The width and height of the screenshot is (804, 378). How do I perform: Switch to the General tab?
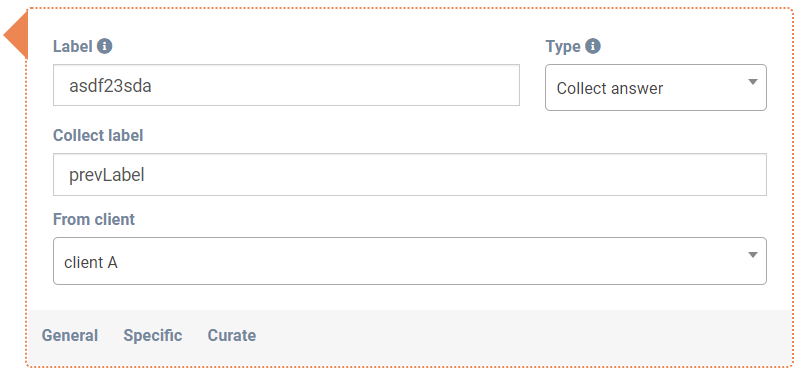tap(70, 335)
